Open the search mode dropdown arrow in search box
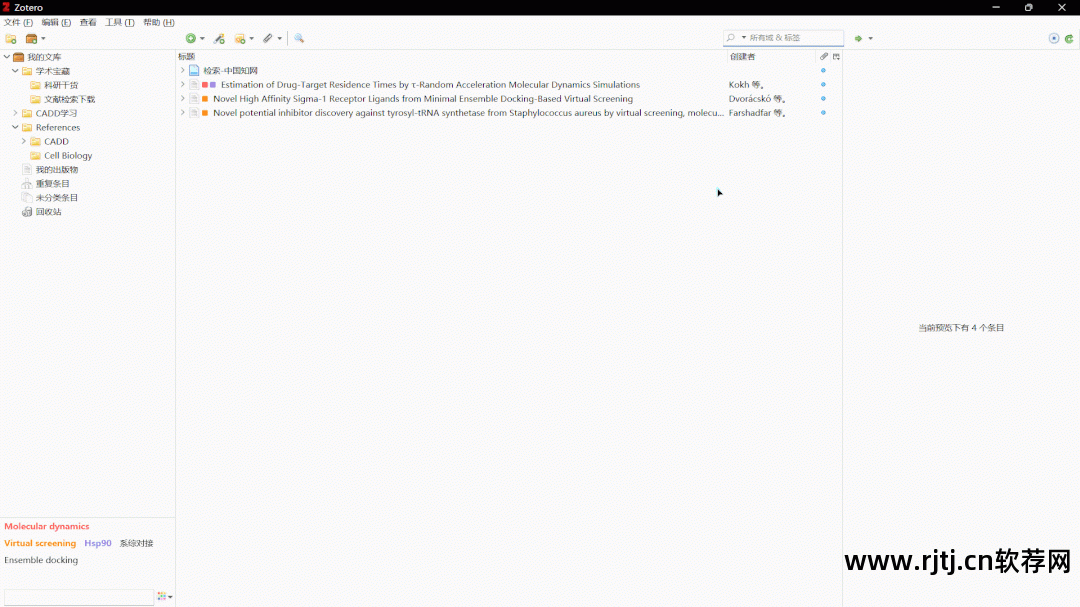 coord(744,38)
